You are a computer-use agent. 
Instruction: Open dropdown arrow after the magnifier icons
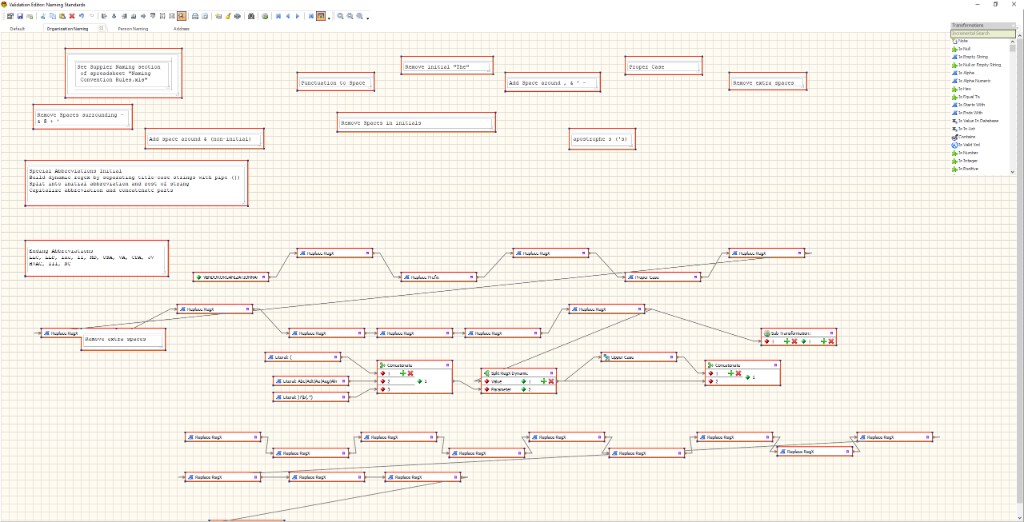coord(368,18)
